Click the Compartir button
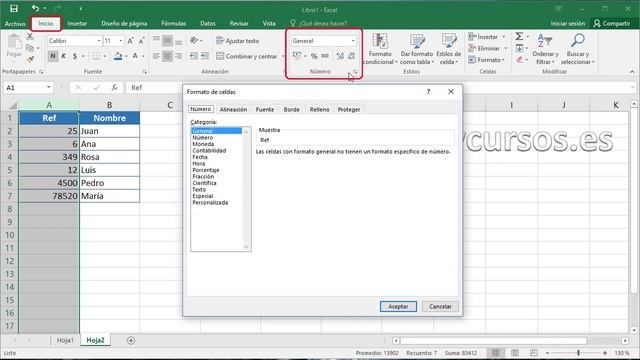The image size is (640, 360). tap(611, 24)
